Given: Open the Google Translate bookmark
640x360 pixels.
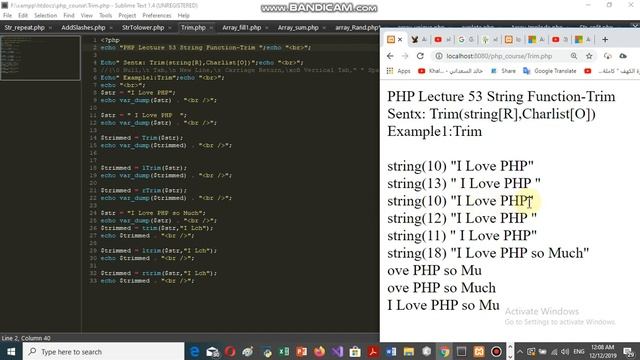Looking at the screenshot, I should click(x=549, y=71).
